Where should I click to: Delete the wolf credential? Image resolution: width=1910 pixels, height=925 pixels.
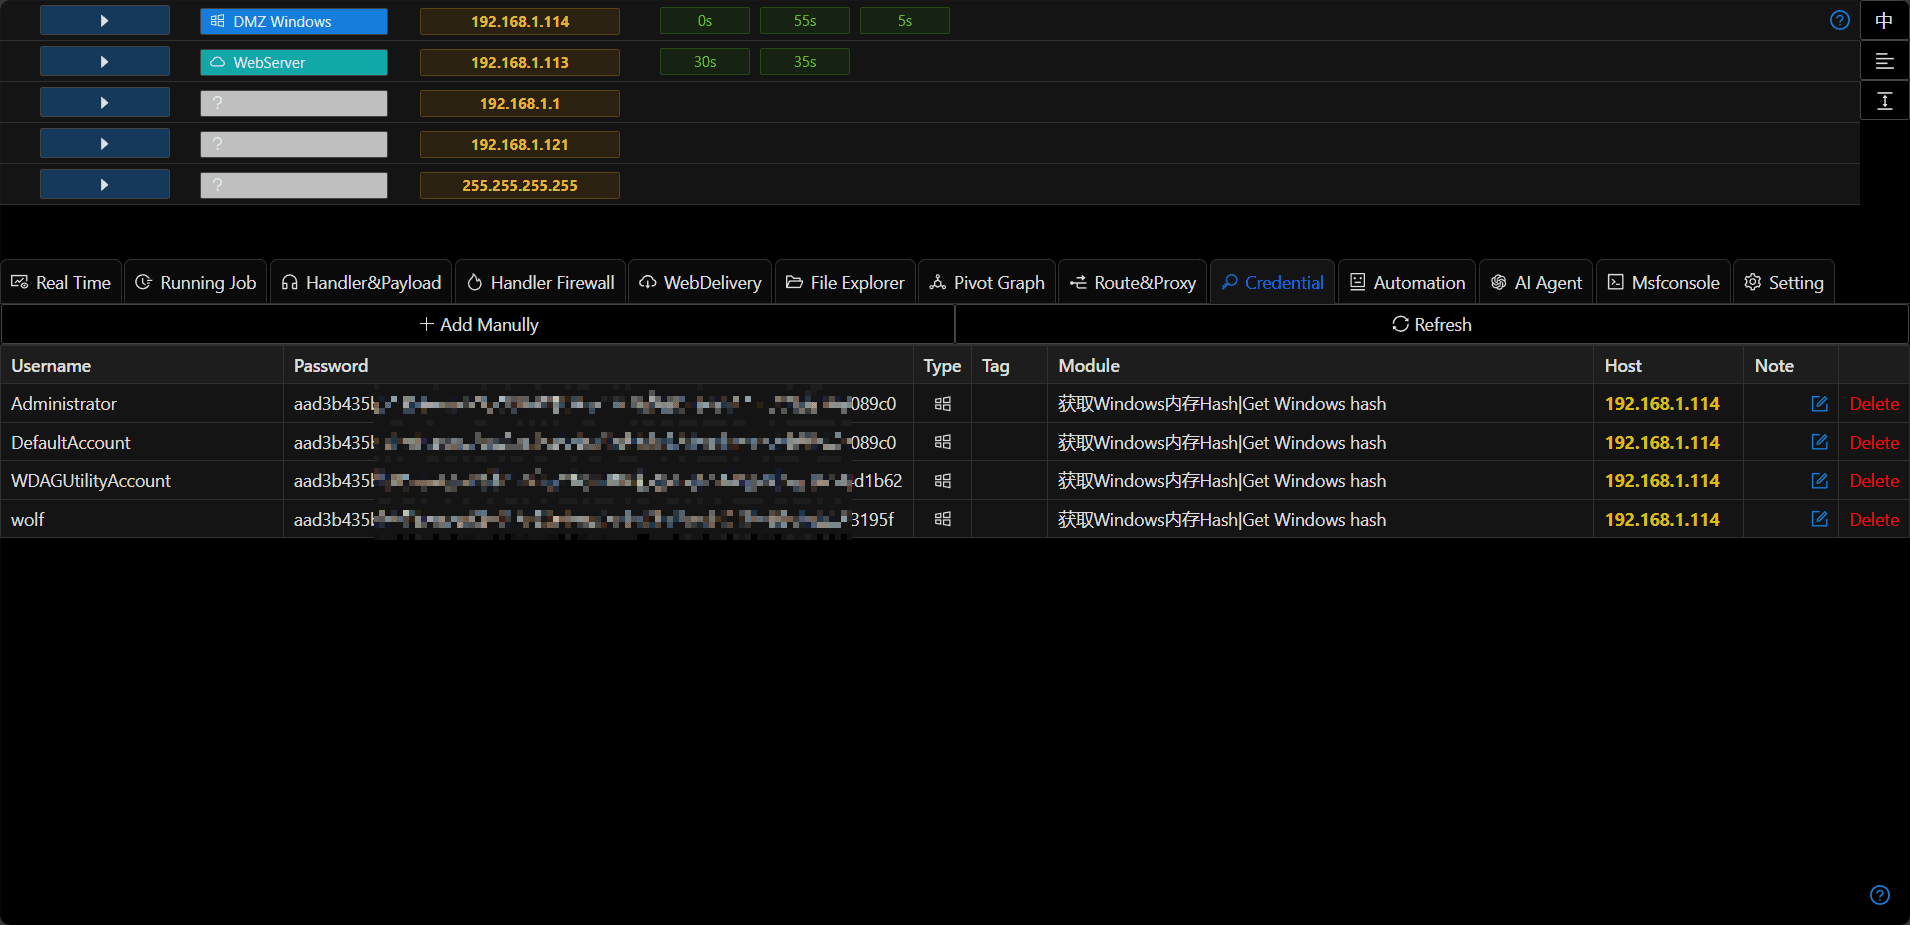(x=1874, y=519)
